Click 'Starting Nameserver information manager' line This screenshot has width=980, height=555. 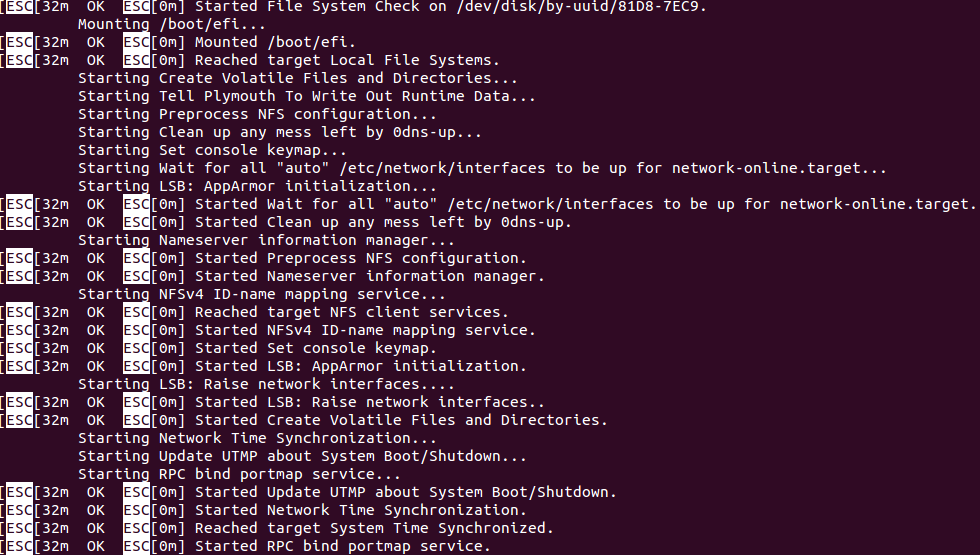[x=266, y=241]
